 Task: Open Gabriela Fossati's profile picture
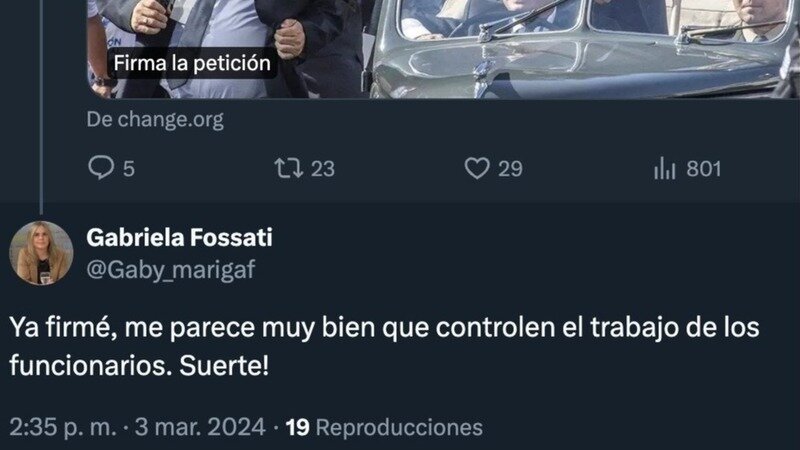click(41, 253)
